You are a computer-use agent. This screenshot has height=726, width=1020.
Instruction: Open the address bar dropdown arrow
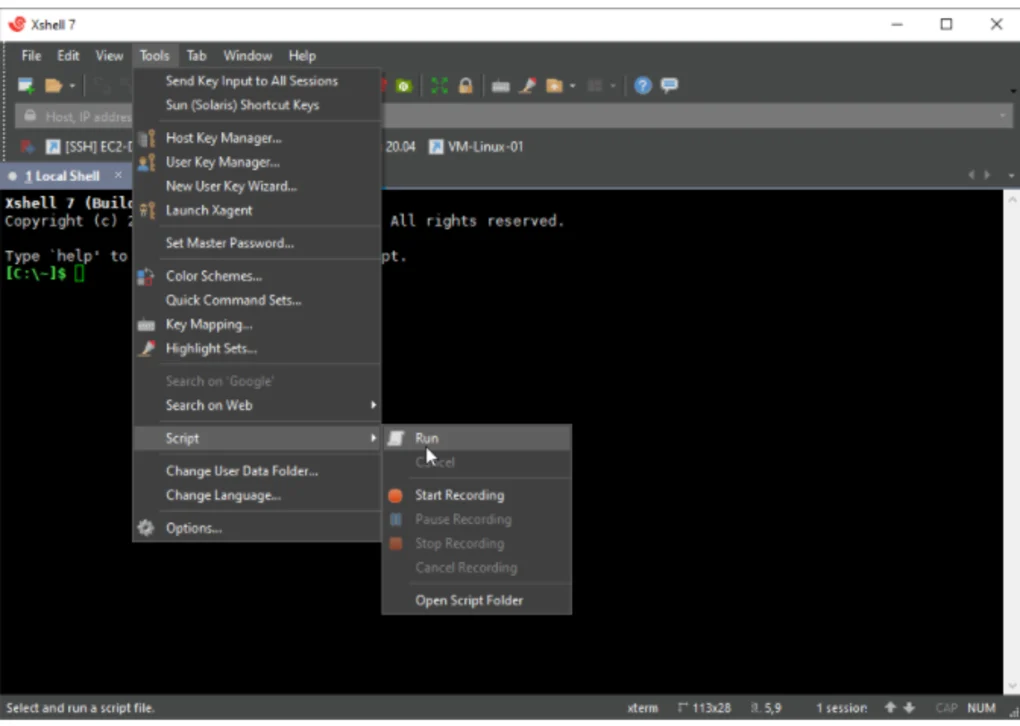click(x=1003, y=116)
